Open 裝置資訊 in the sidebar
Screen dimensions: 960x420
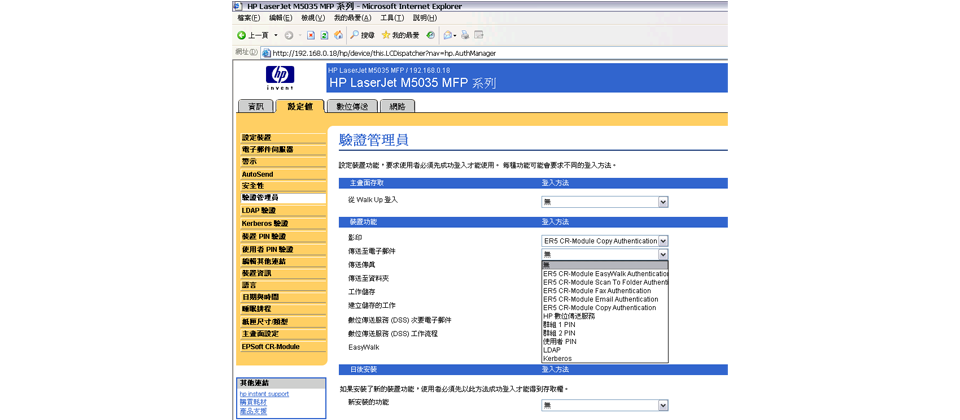[283, 273]
